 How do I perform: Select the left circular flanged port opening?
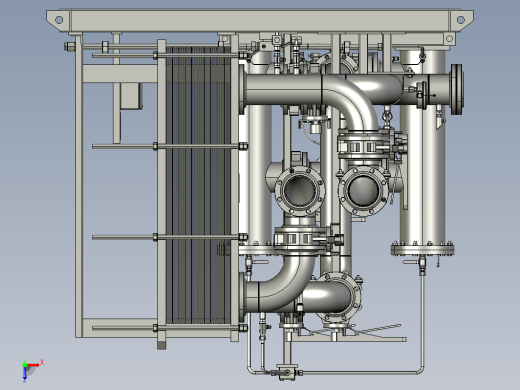(x=299, y=191)
